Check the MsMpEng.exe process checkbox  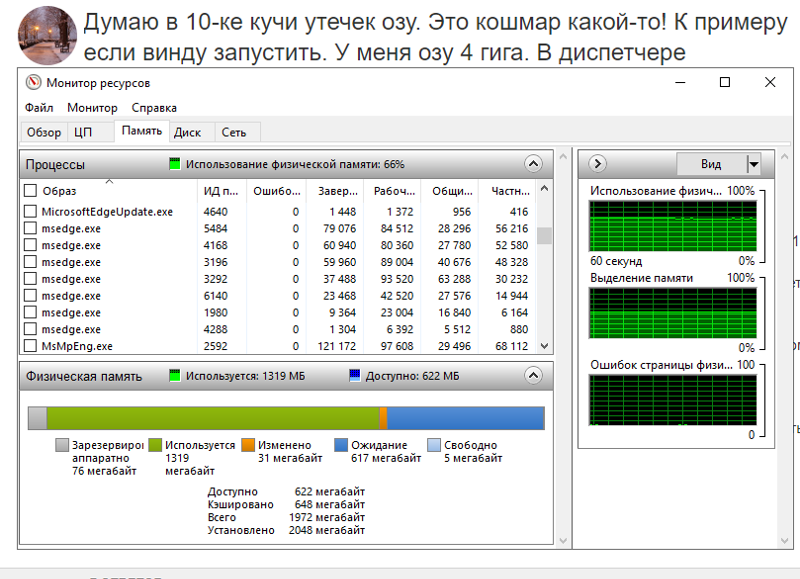[30, 347]
